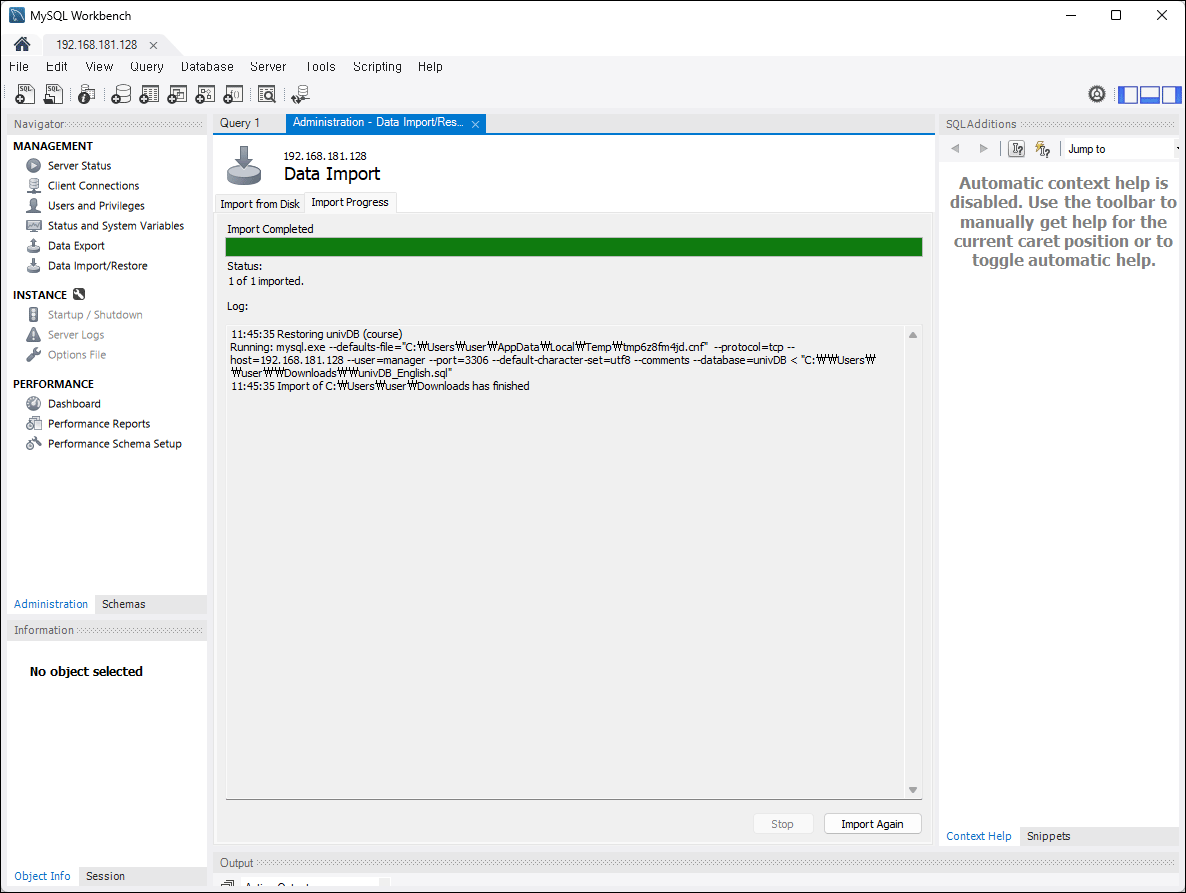Click the log scrollbar down arrow

[913, 790]
